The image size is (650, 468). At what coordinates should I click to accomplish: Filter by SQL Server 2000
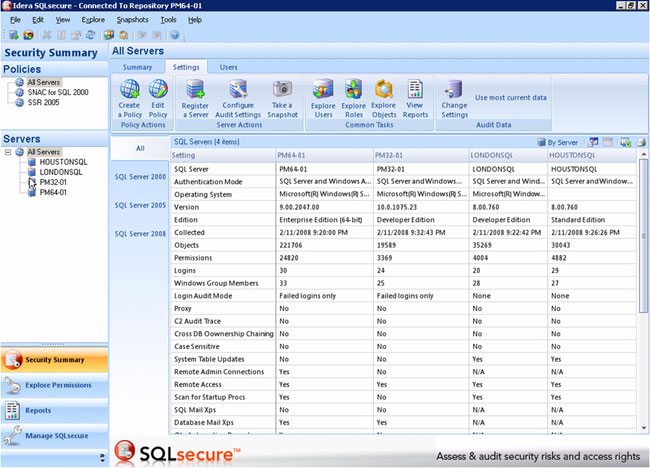140,177
